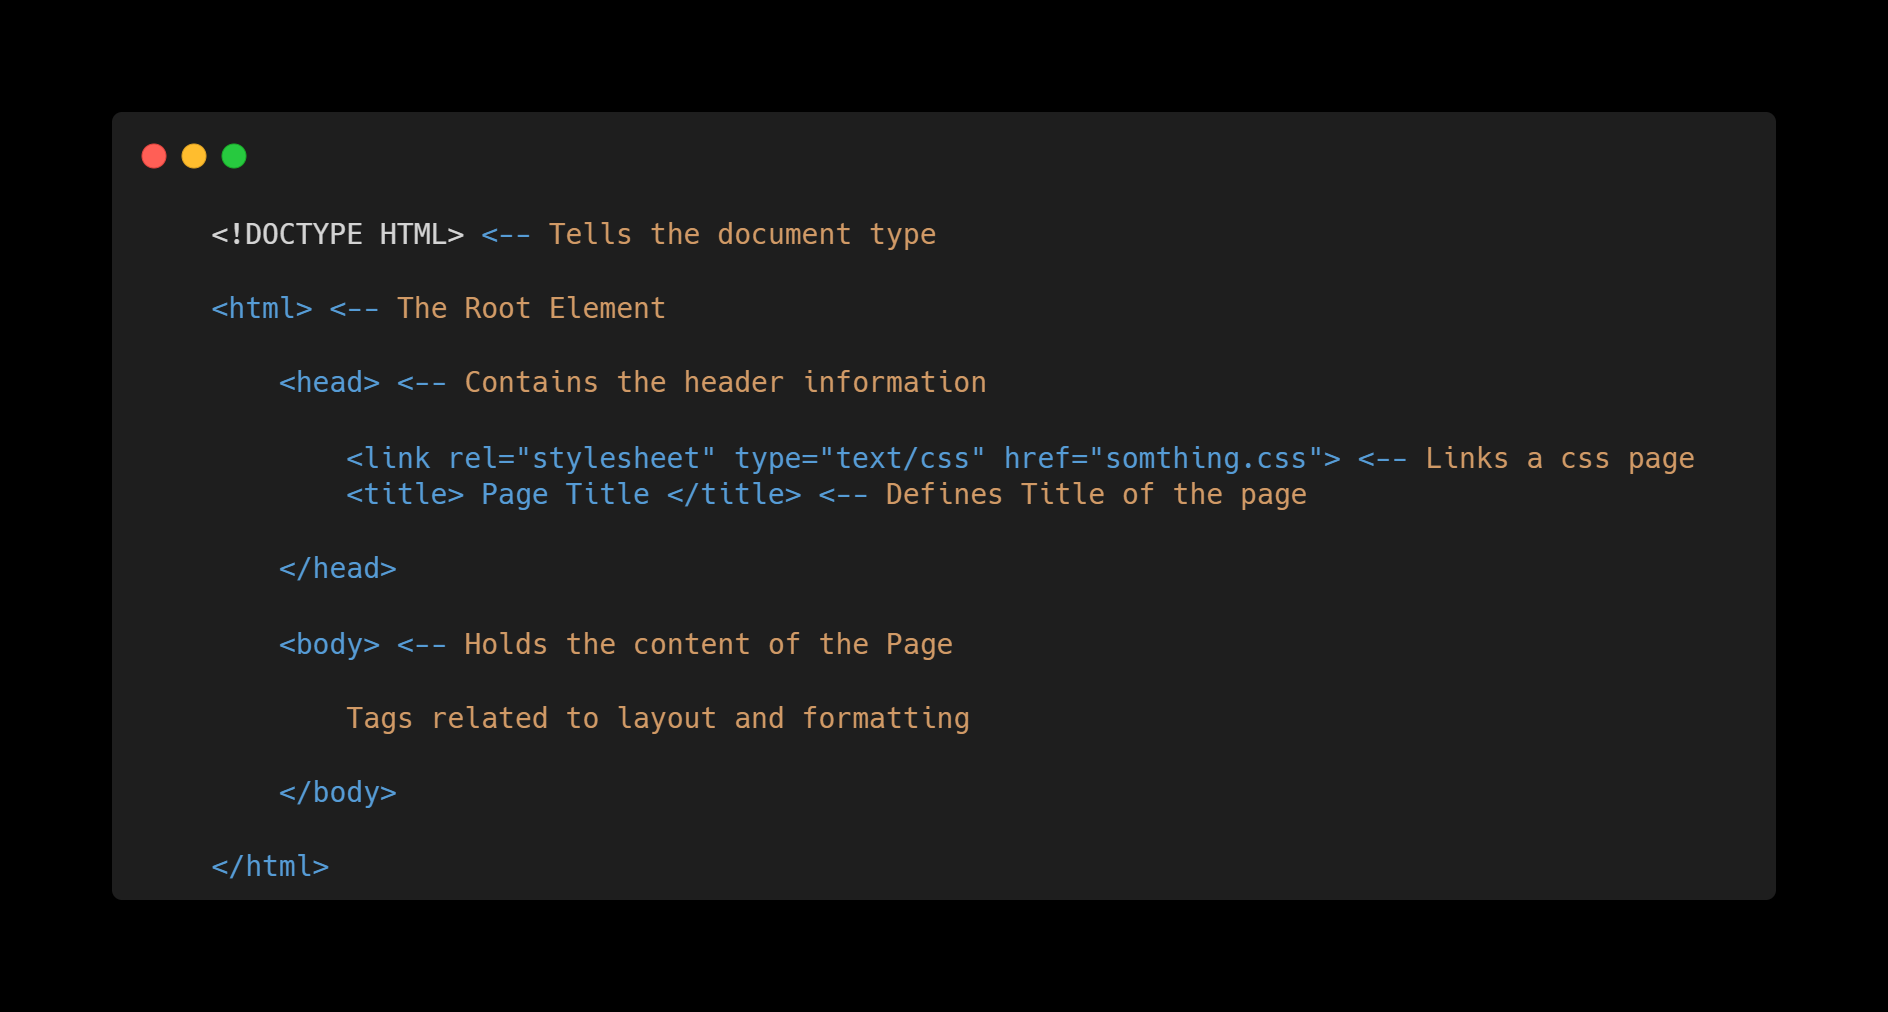Click the type="text/css" attribute
The image size is (1888, 1012).
pos(860,458)
